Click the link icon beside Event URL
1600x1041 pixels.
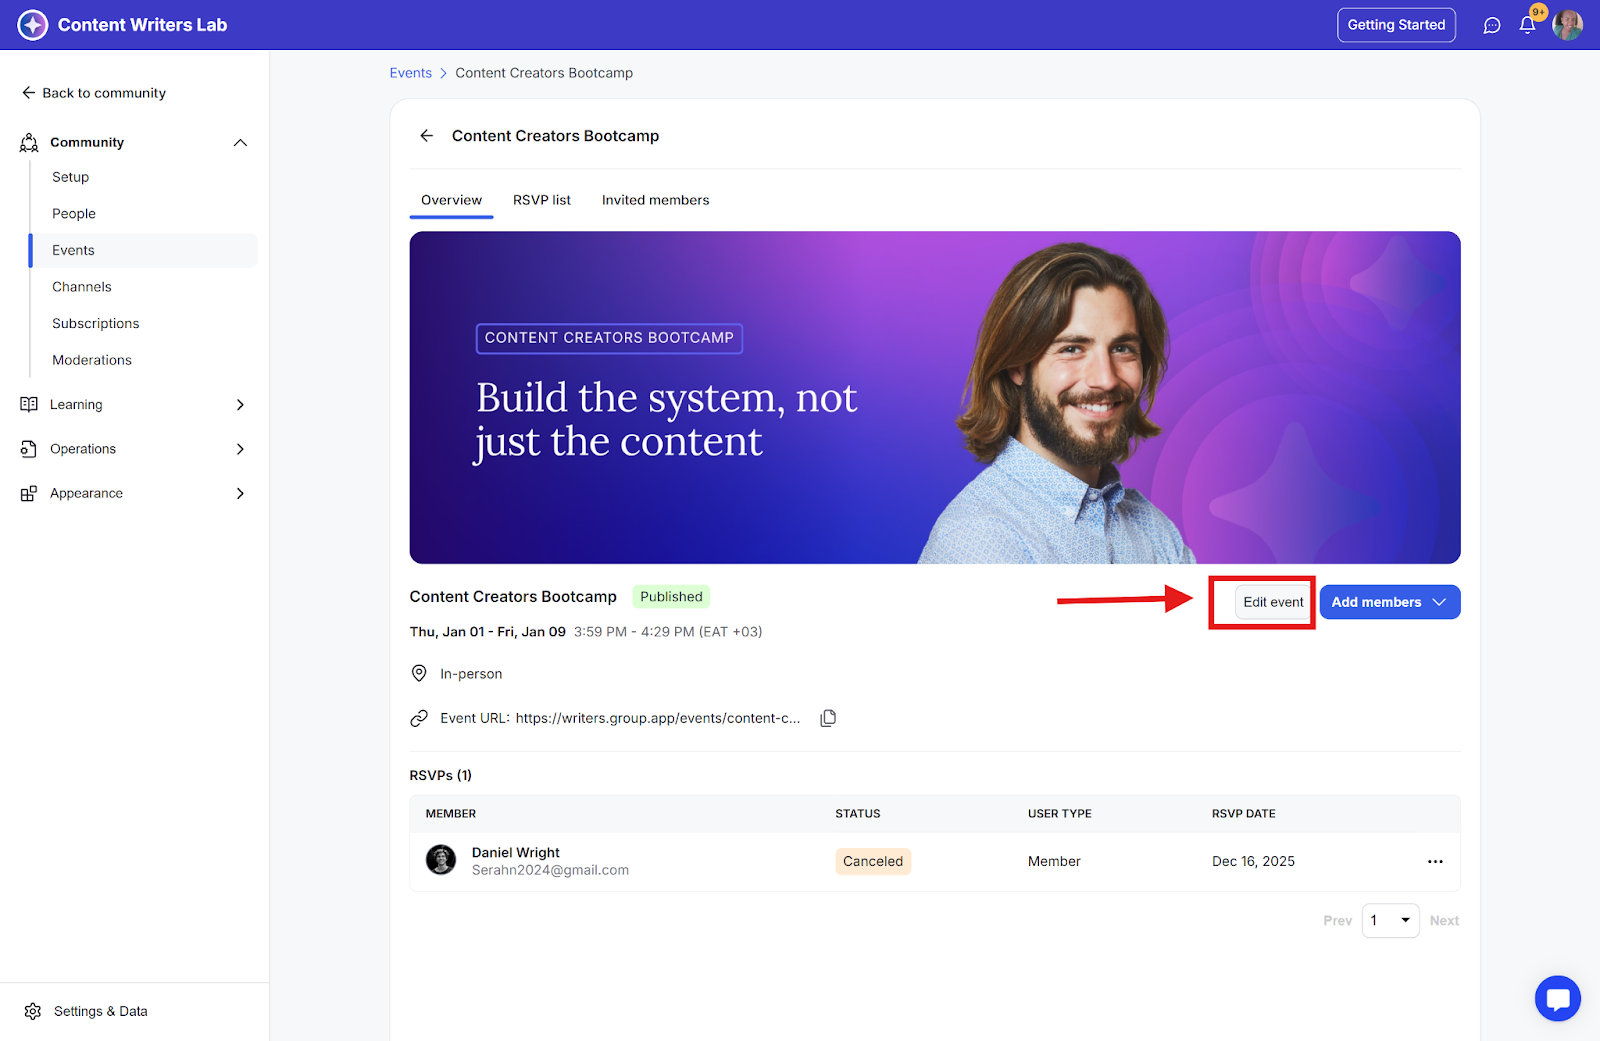(x=419, y=718)
